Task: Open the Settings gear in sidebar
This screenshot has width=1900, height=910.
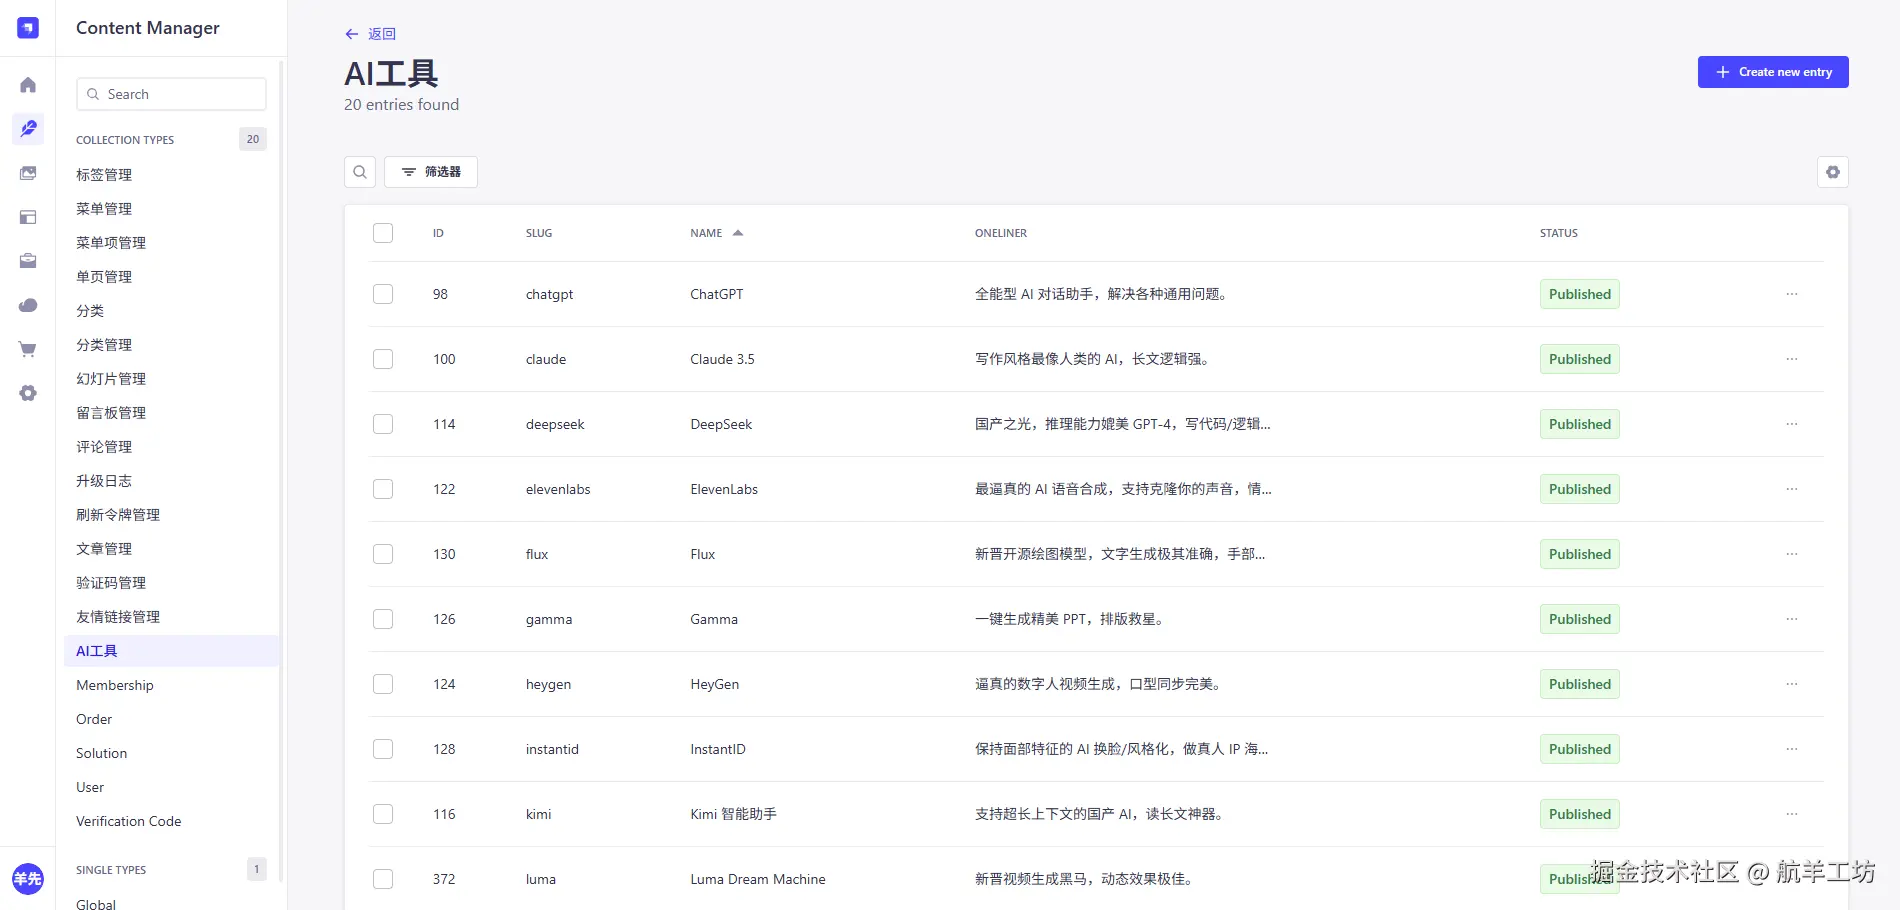Action: pos(28,393)
